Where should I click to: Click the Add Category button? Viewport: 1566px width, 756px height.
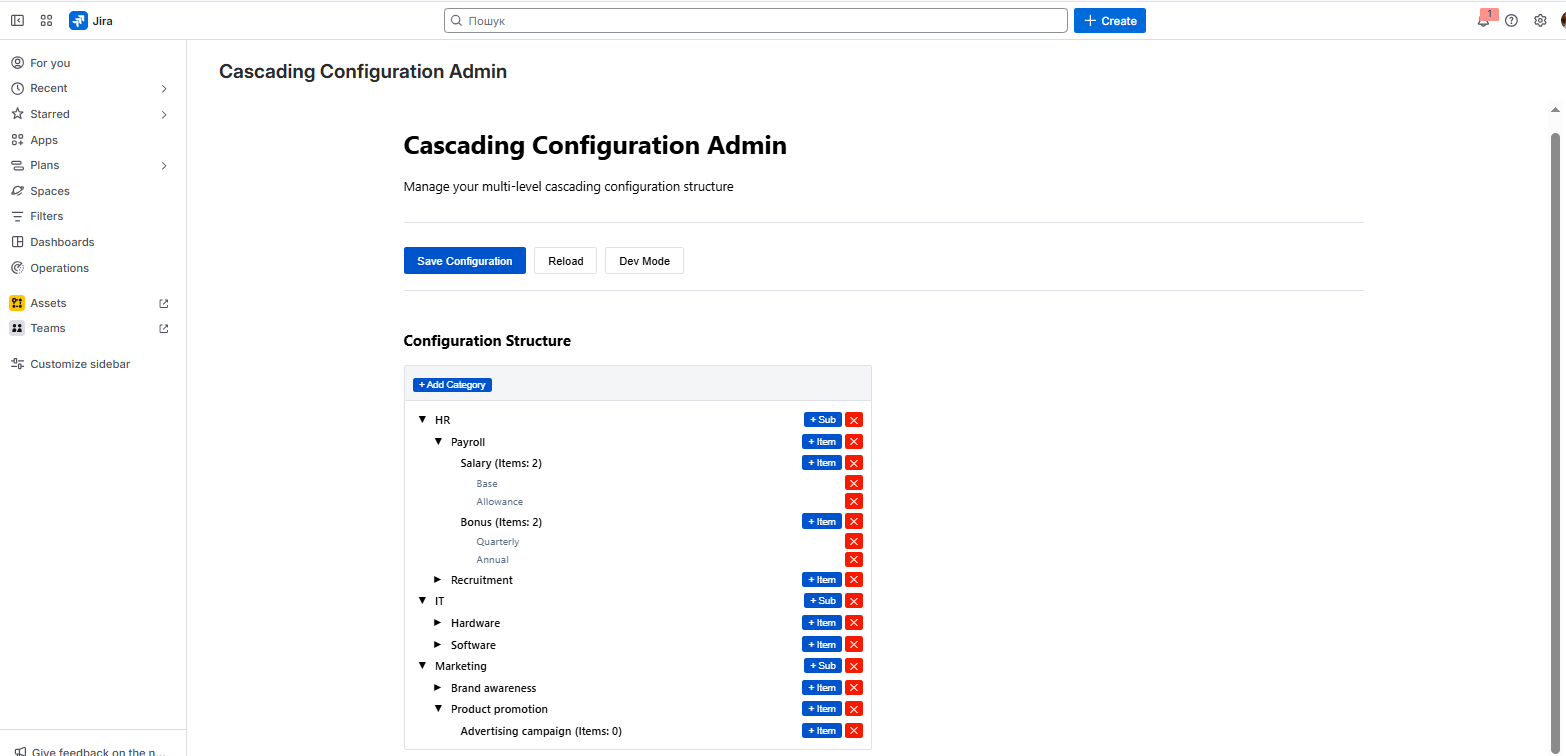pyautogui.click(x=452, y=385)
